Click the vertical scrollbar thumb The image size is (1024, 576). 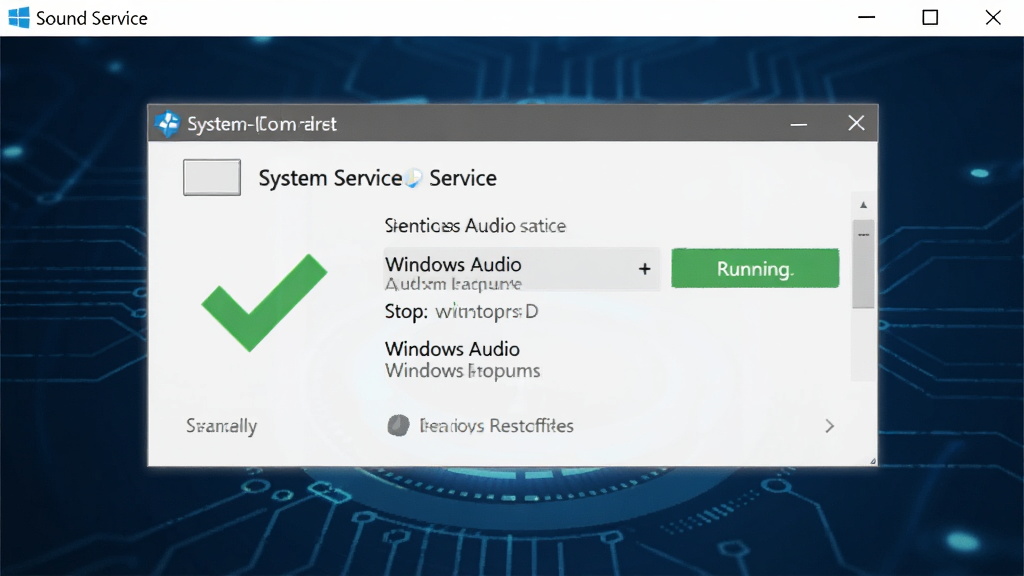coord(863,264)
